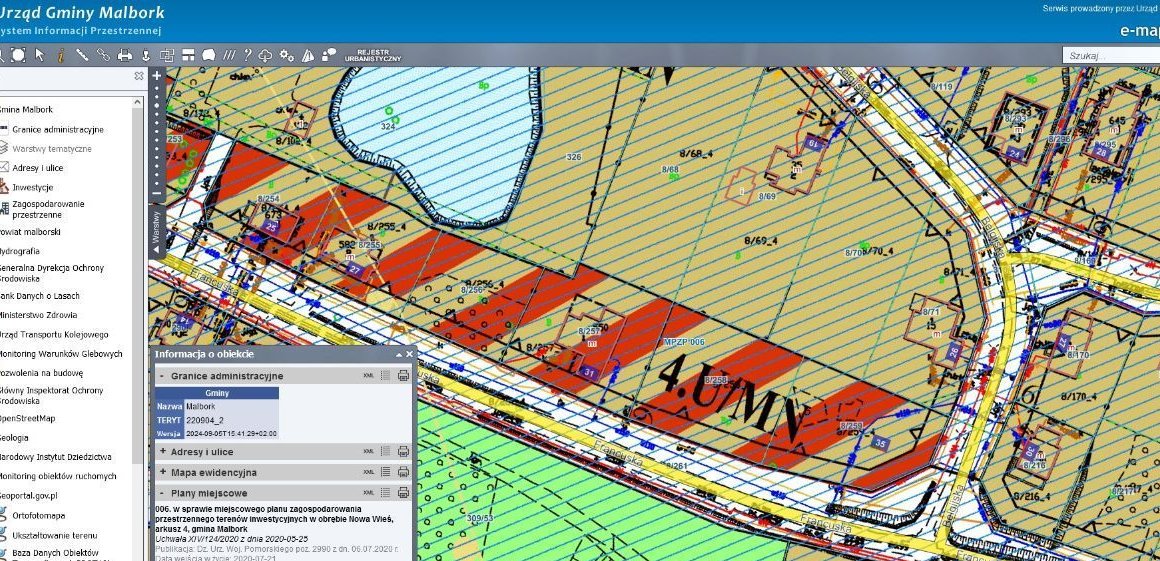Open Rejestr Urbanistyczny
Viewport: 1160px width, 561px height.
pos(373,55)
